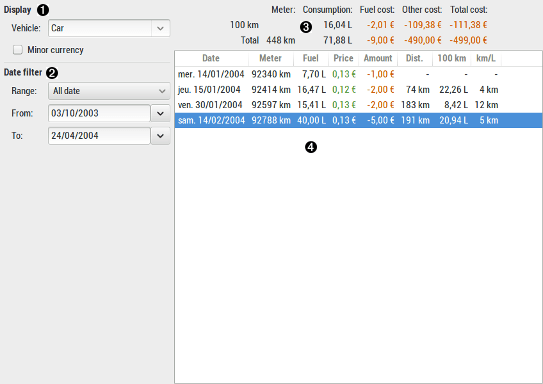
Task: Click fuel value 16,47 L
Action: tap(311, 90)
